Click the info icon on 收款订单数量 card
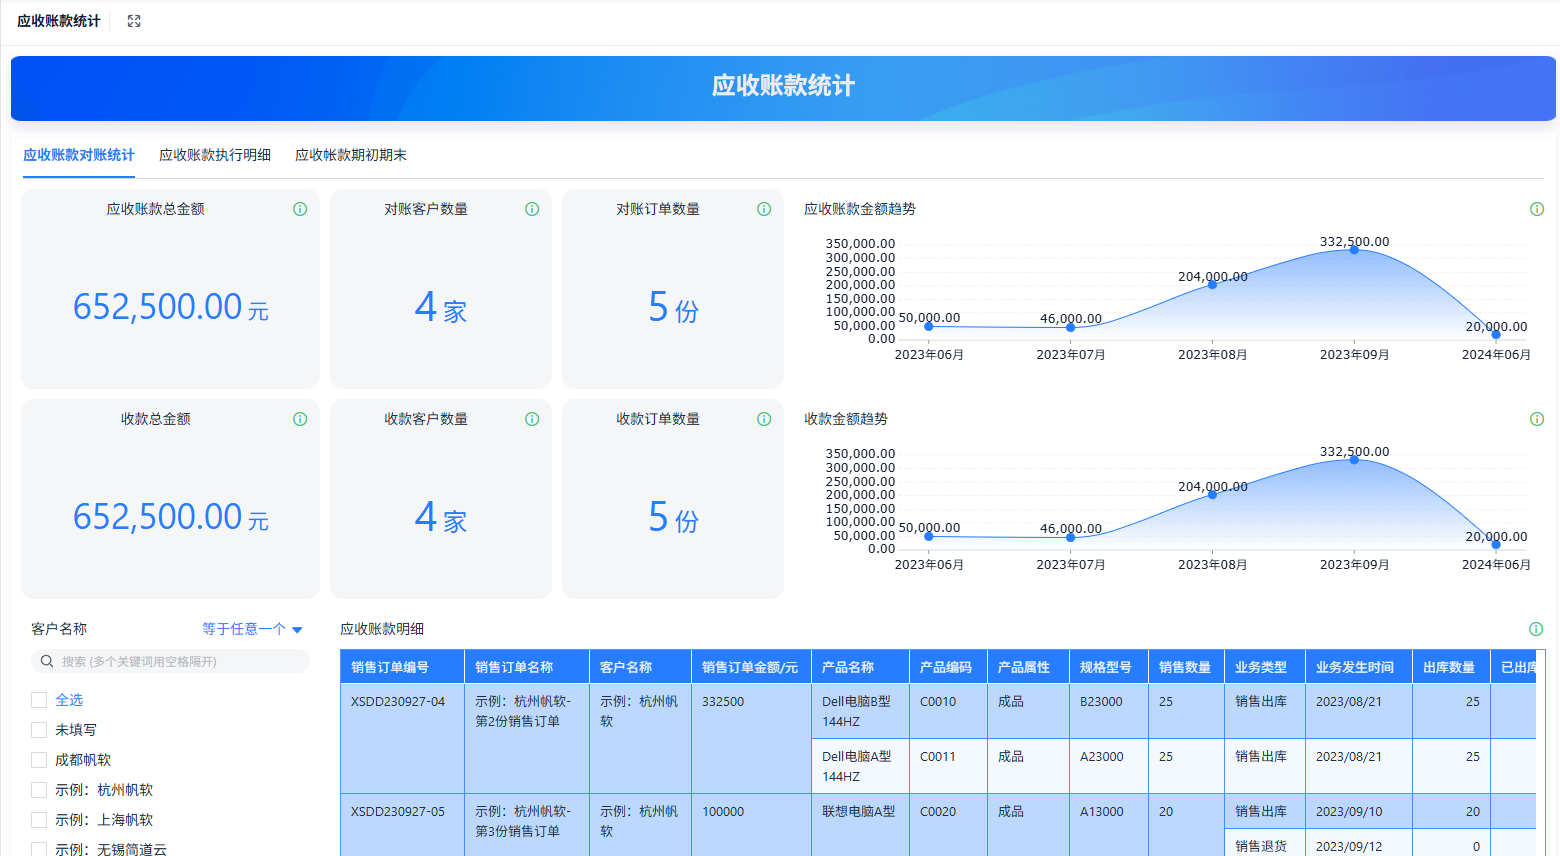The height and width of the screenshot is (856, 1560). (763, 419)
